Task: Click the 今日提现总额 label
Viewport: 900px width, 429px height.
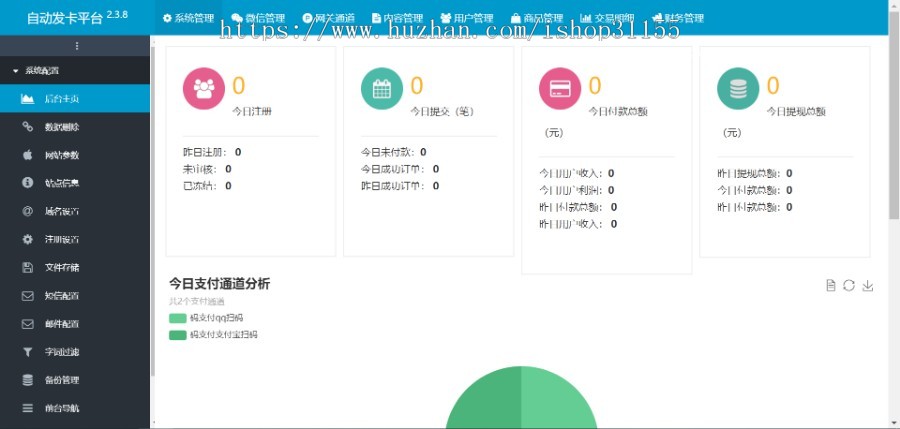Action: coord(796,112)
